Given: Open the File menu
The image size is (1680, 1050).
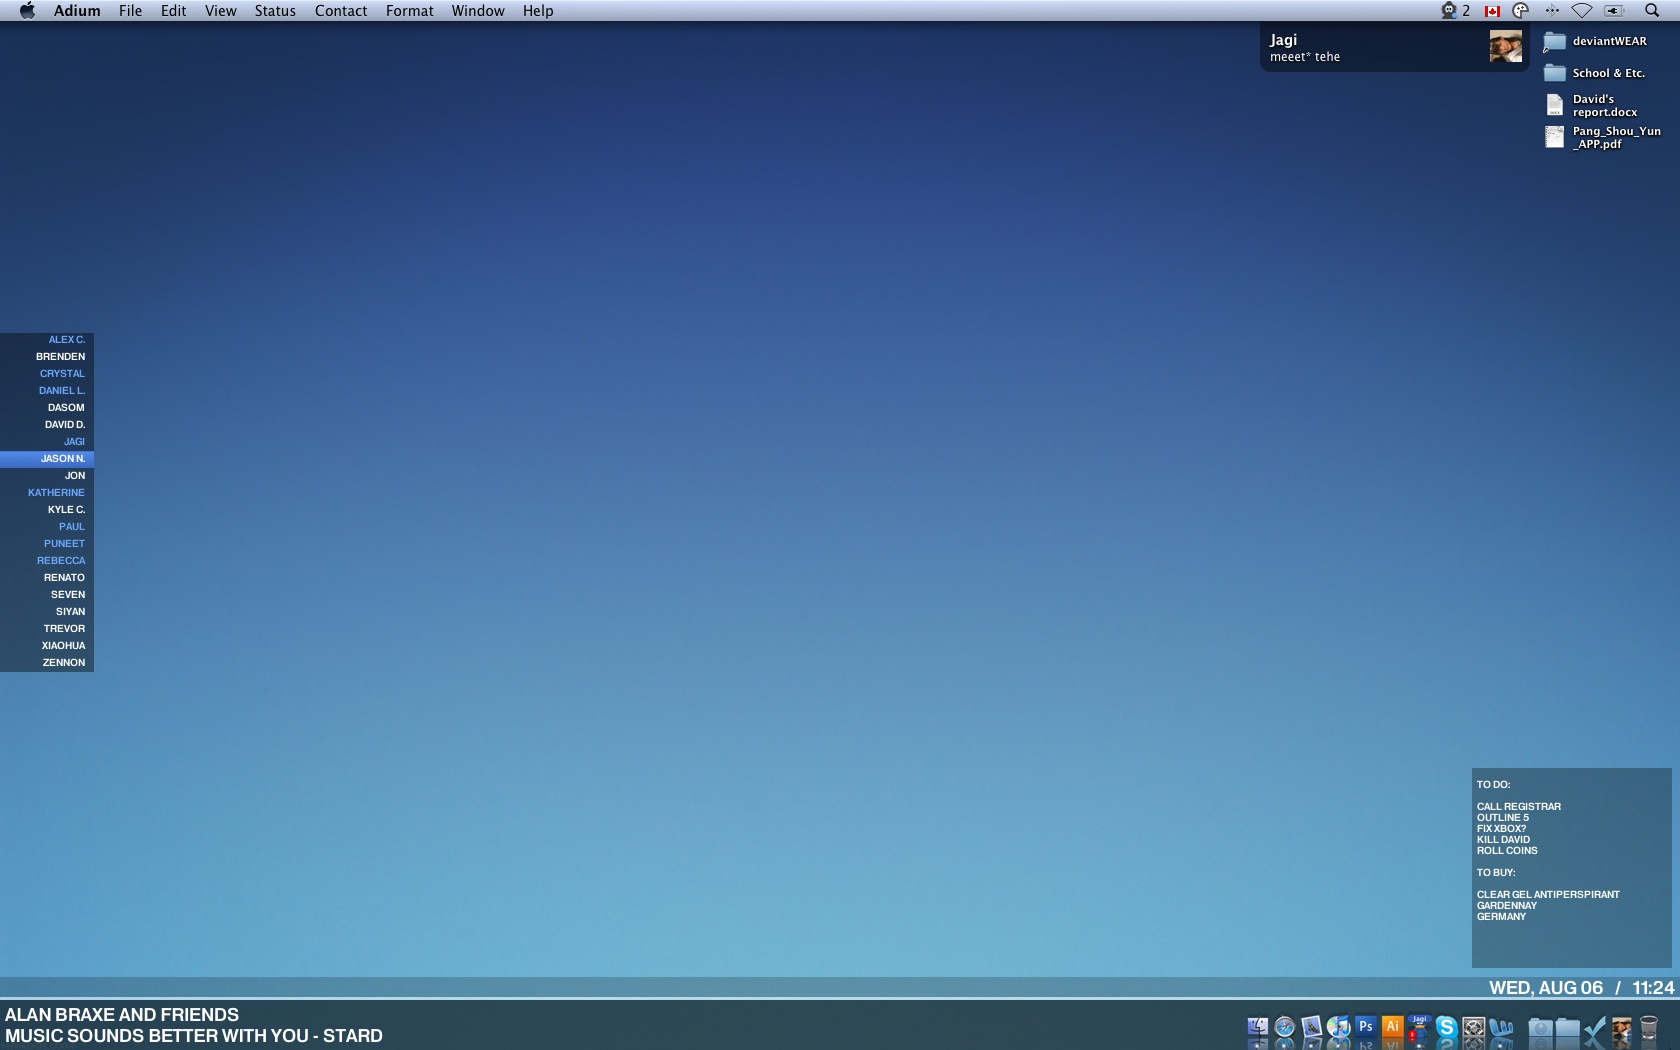Looking at the screenshot, I should pos(130,11).
